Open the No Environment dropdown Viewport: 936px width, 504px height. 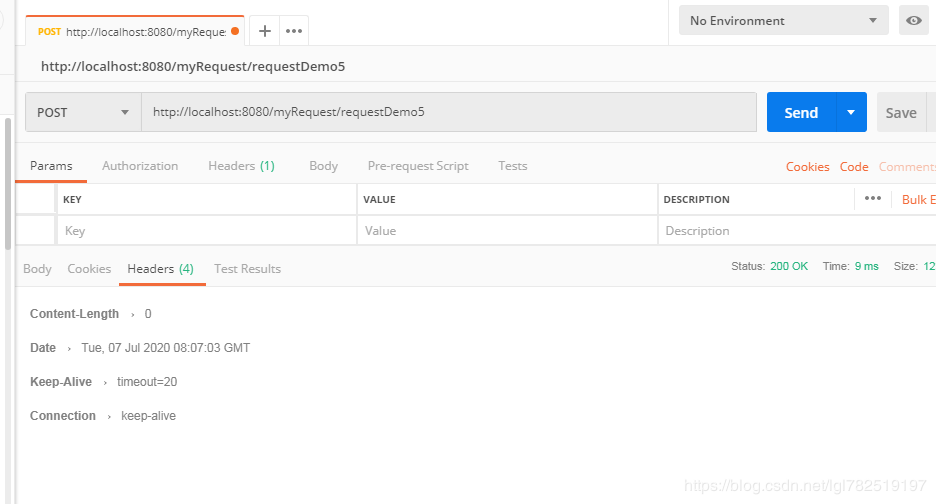point(783,20)
